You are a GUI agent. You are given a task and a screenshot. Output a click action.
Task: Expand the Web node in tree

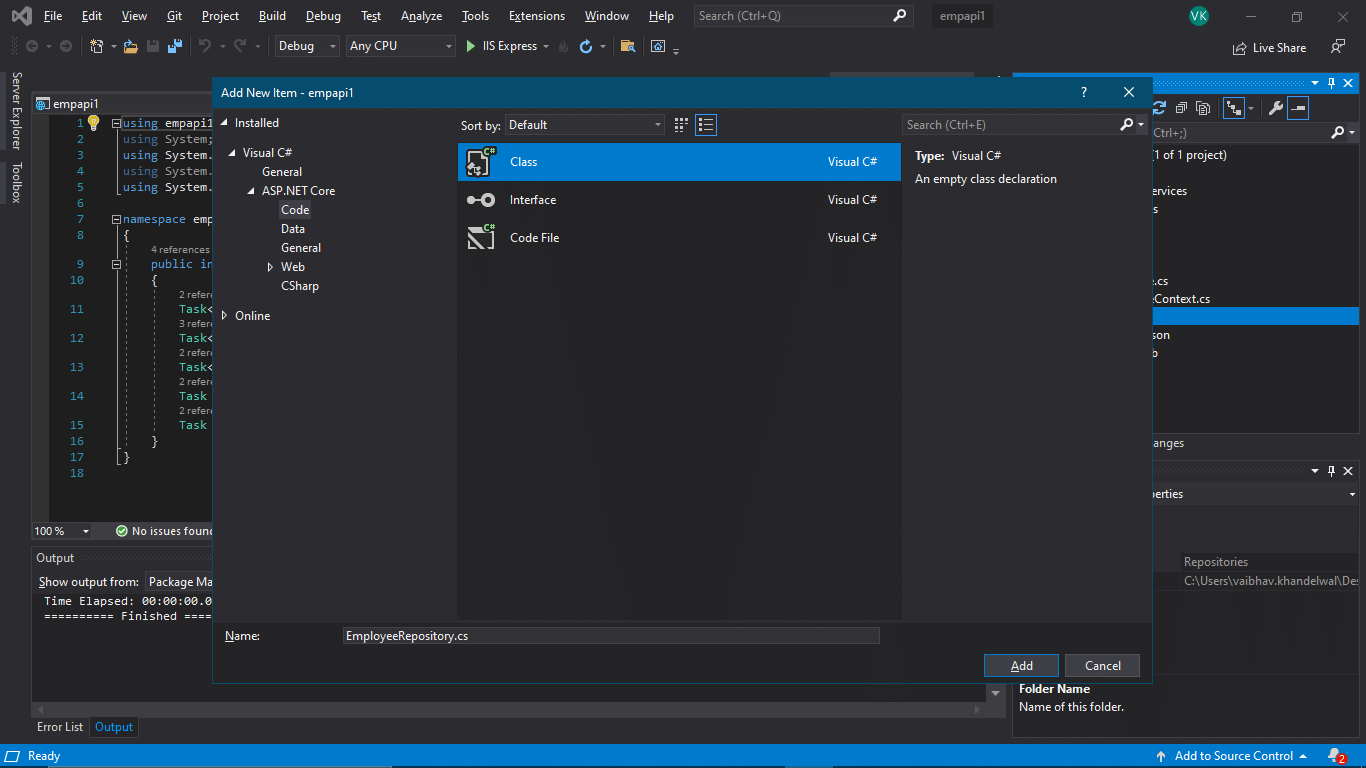point(270,267)
